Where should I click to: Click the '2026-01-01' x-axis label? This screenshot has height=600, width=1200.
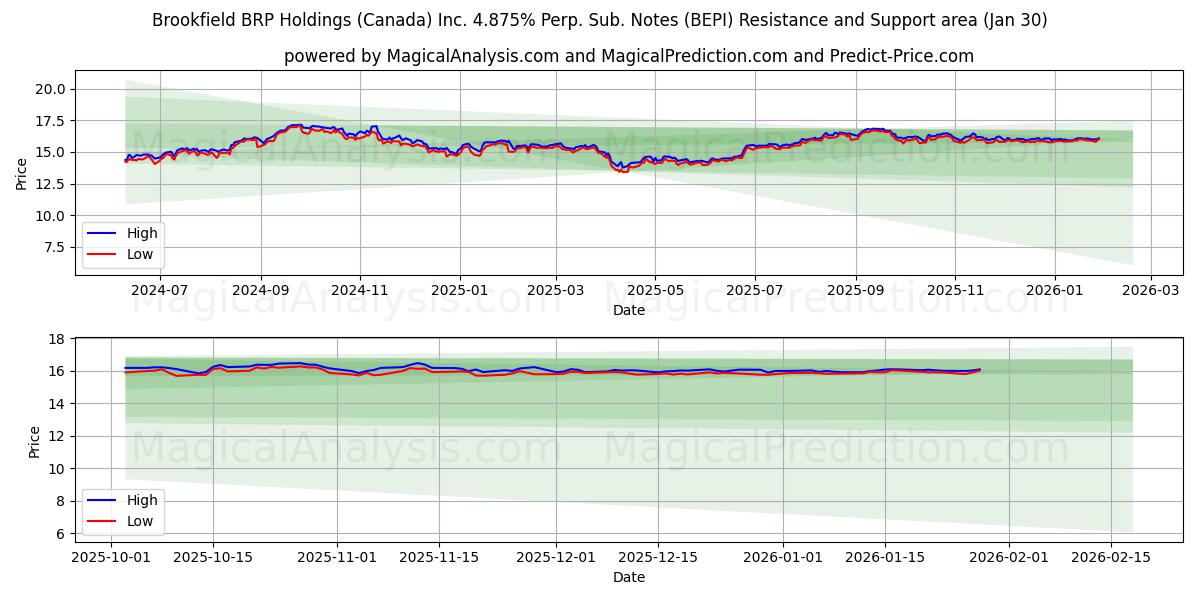click(x=784, y=557)
